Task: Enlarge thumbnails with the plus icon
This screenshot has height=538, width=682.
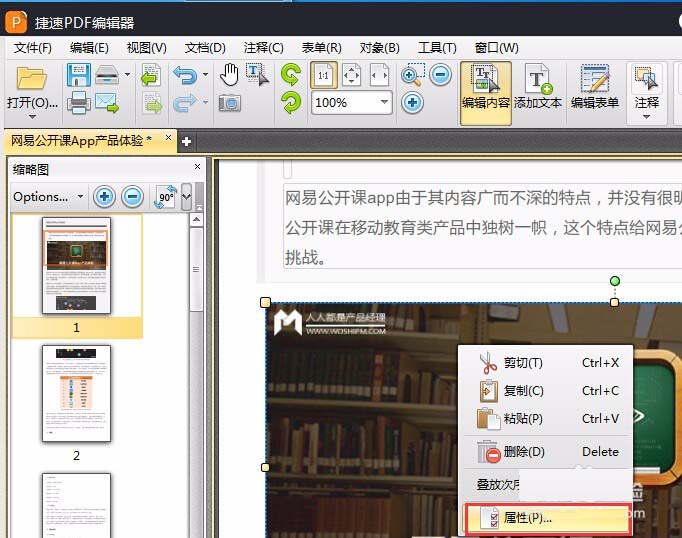Action: 105,197
